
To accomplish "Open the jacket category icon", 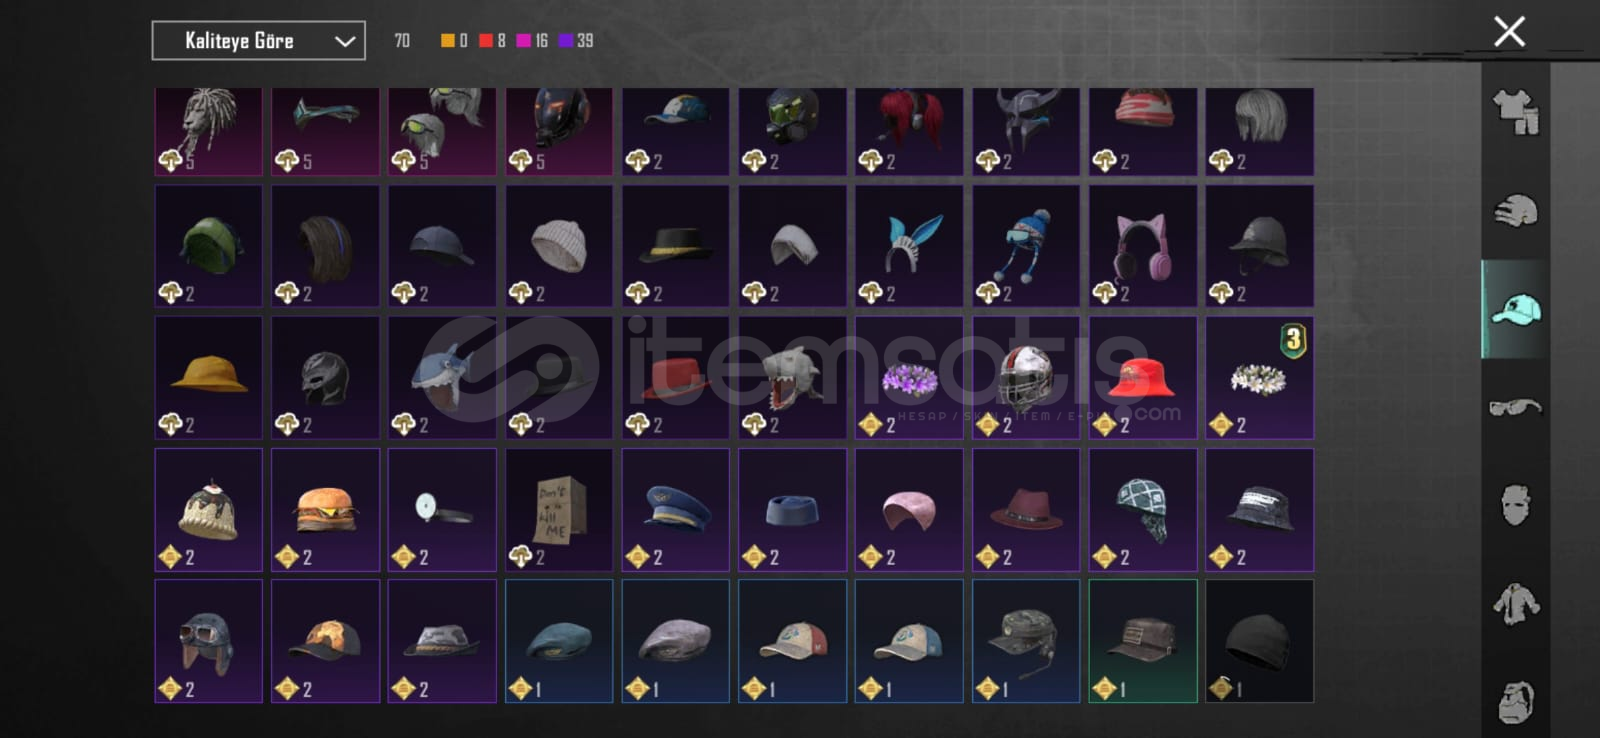I will pos(1515,603).
